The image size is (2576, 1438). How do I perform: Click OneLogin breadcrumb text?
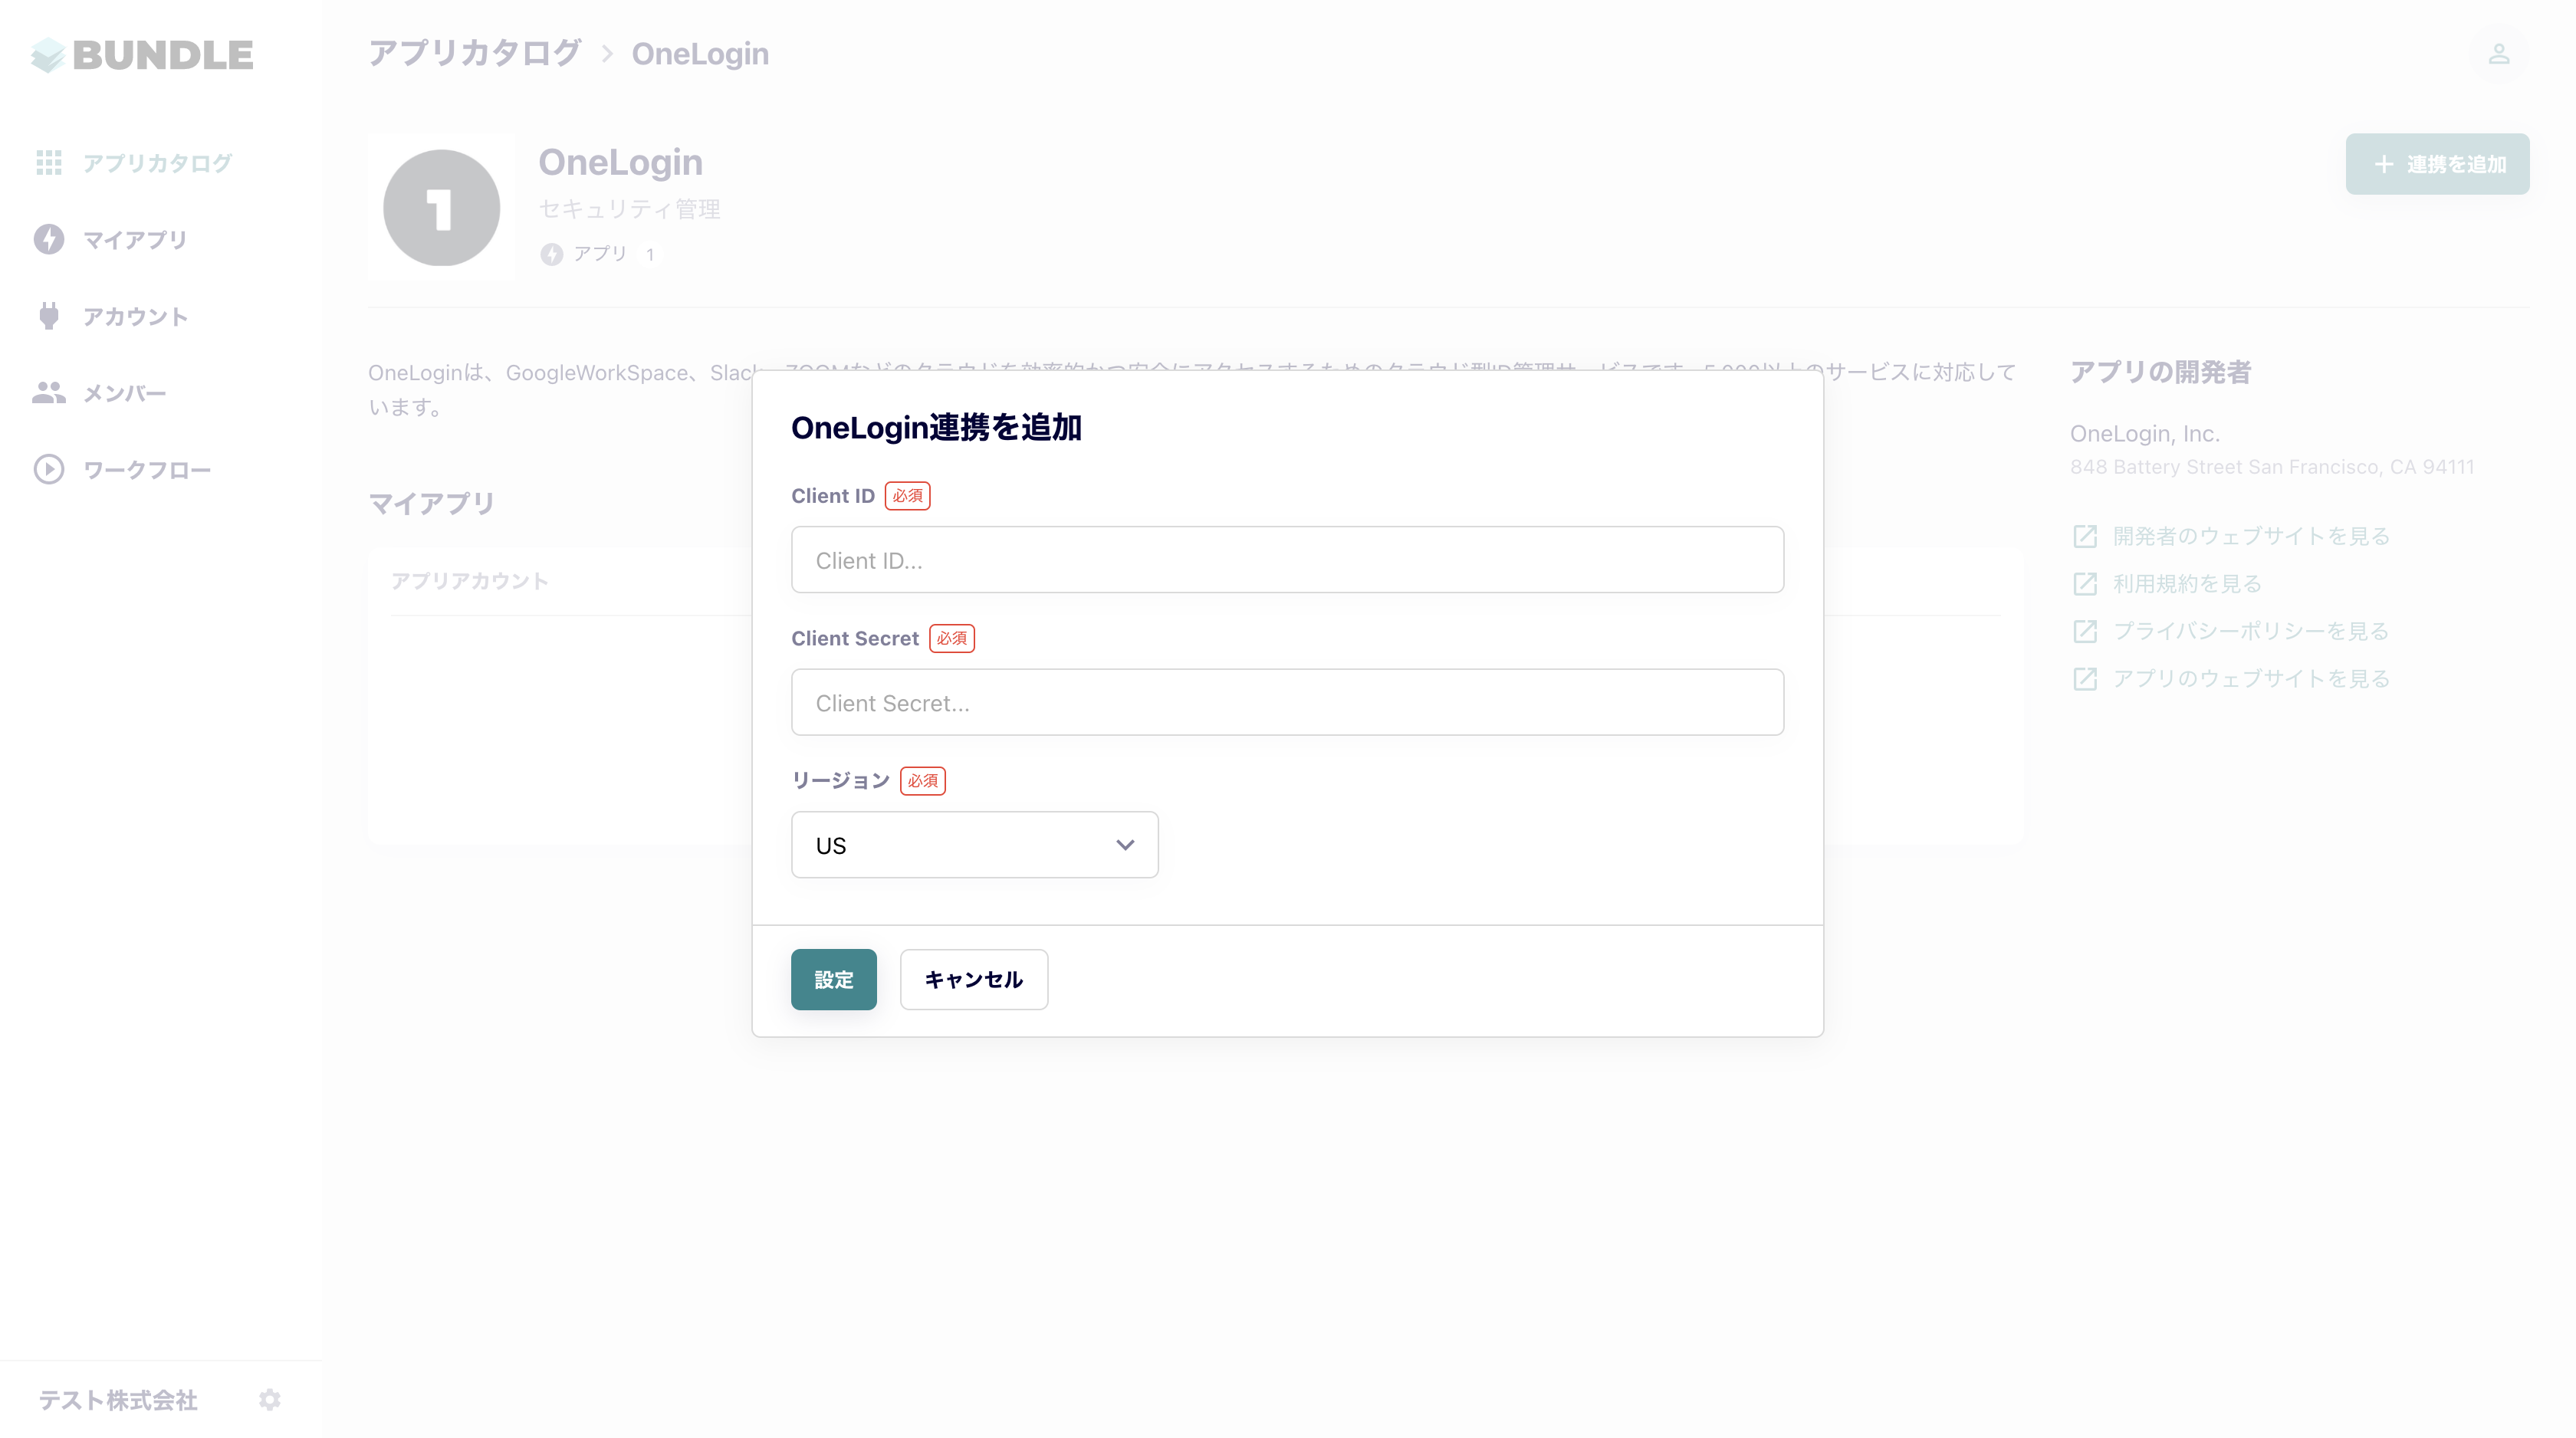[x=700, y=54]
